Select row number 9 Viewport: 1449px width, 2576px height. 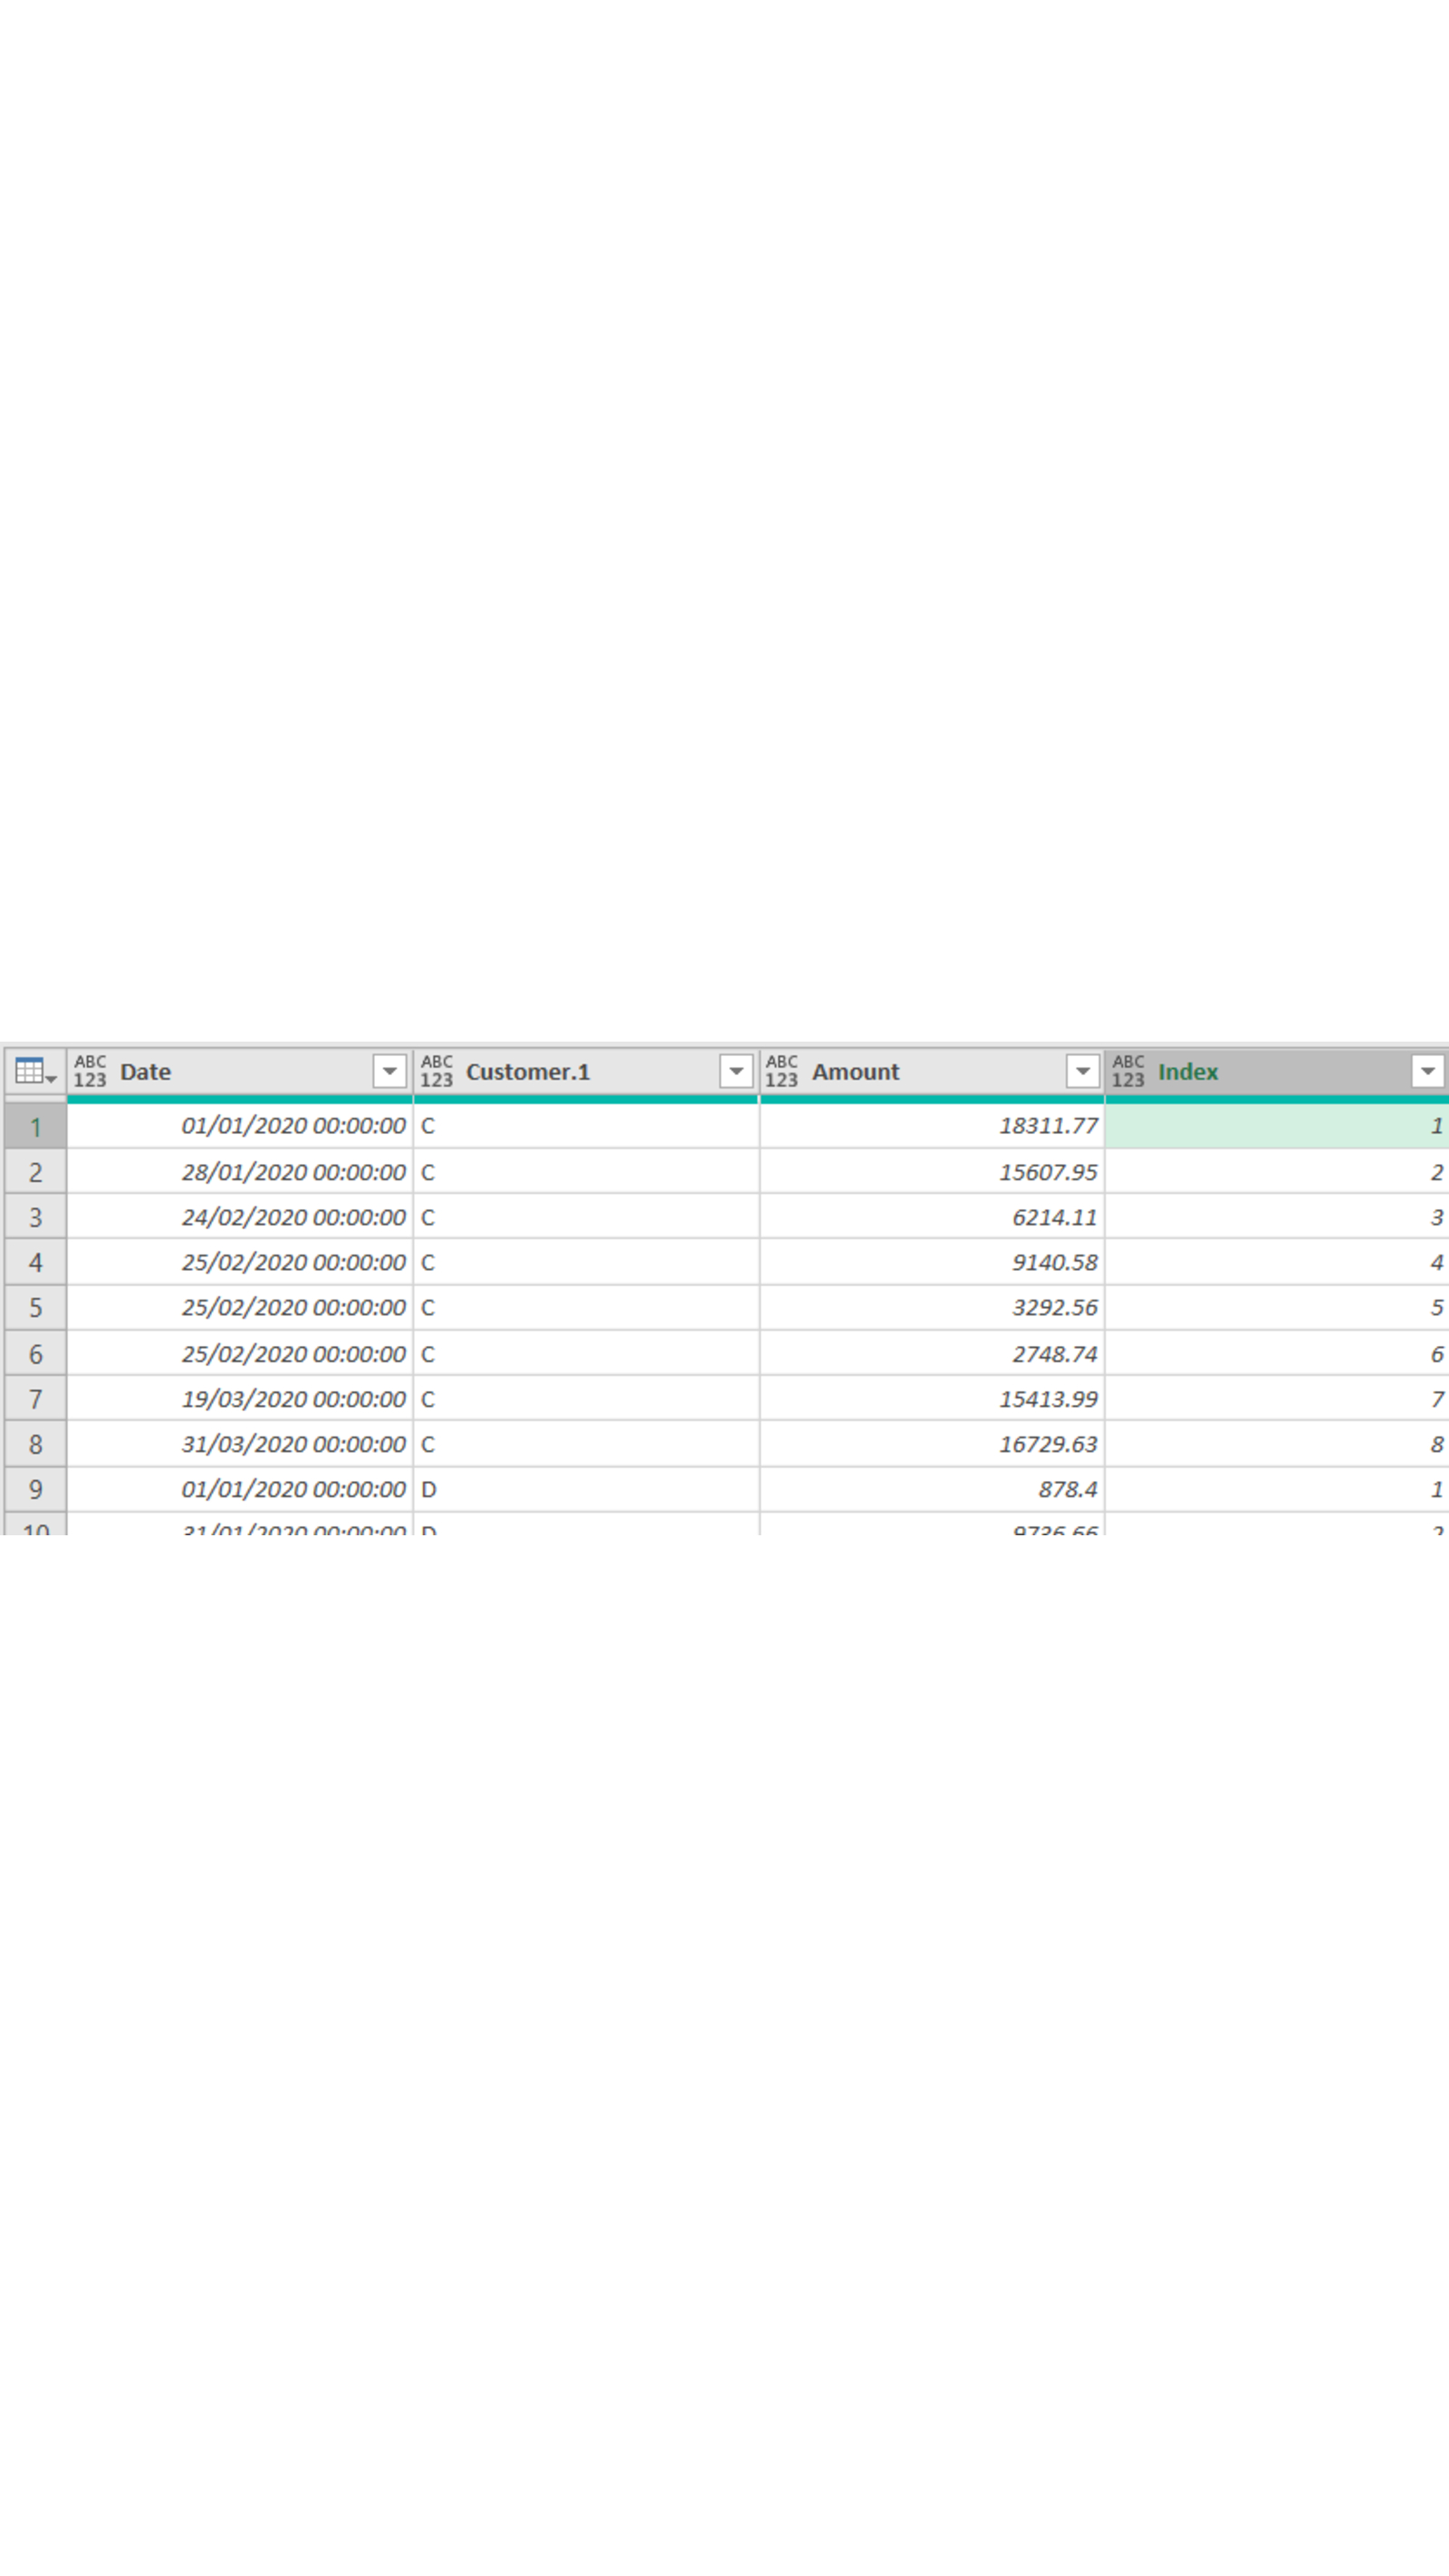pos(35,1490)
